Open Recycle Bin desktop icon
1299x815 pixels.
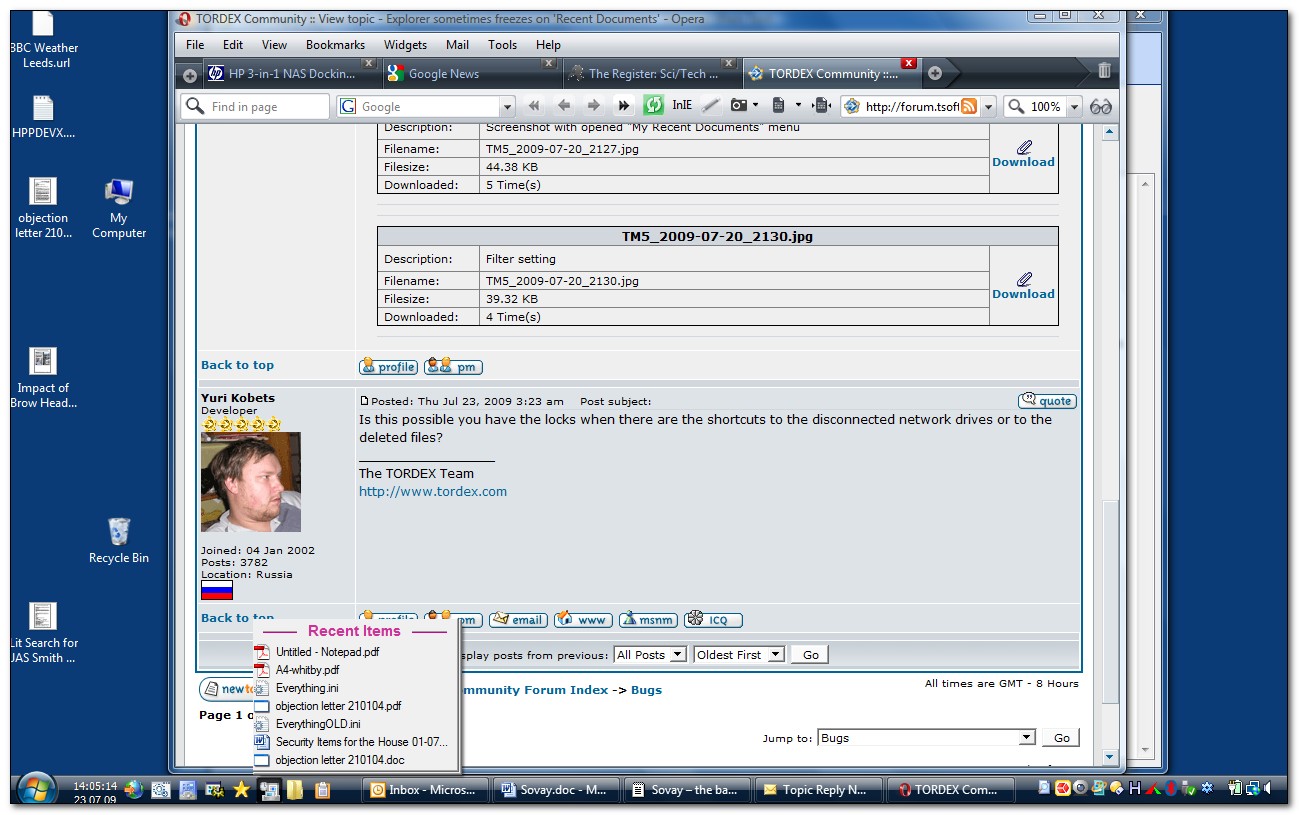[x=118, y=540]
